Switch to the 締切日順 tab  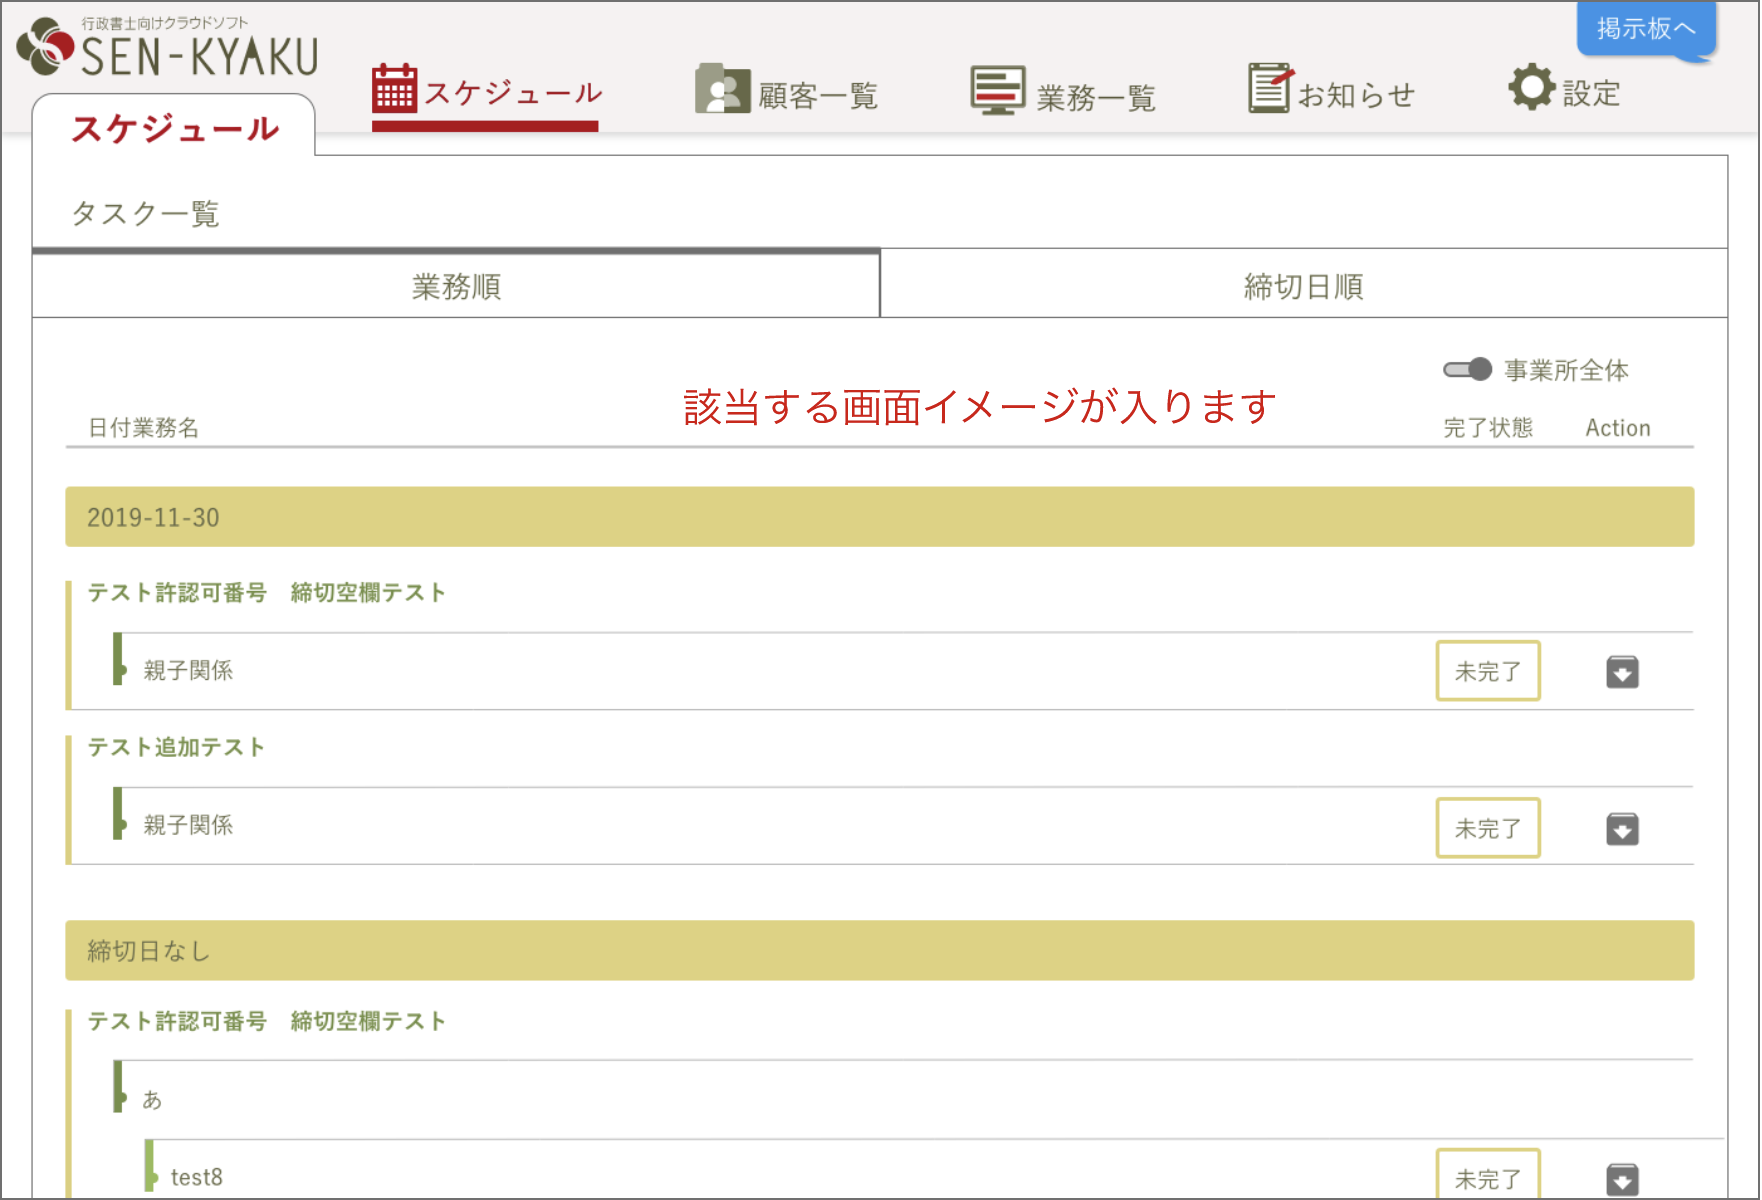point(1303,285)
